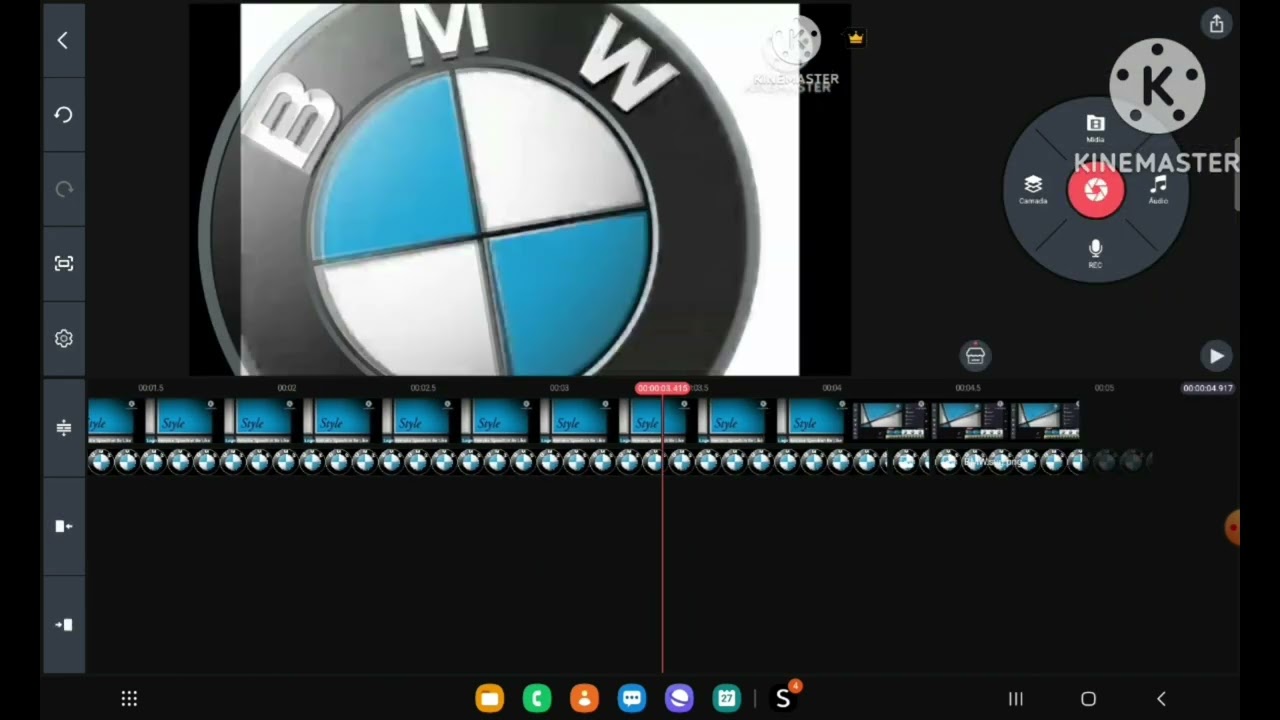Image resolution: width=1280 pixels, height=720 pixels.
Task: Tap the premium crown icon
Action: [856, 38]
